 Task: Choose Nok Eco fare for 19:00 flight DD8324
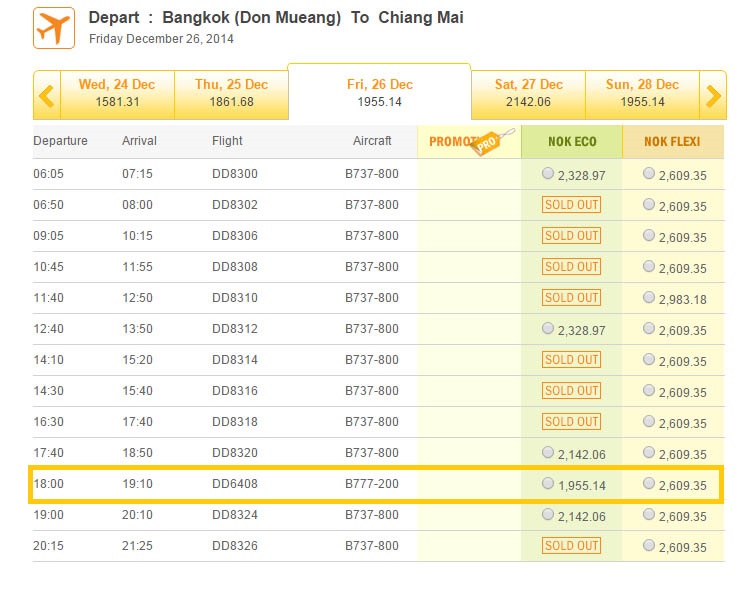(547, 515)
